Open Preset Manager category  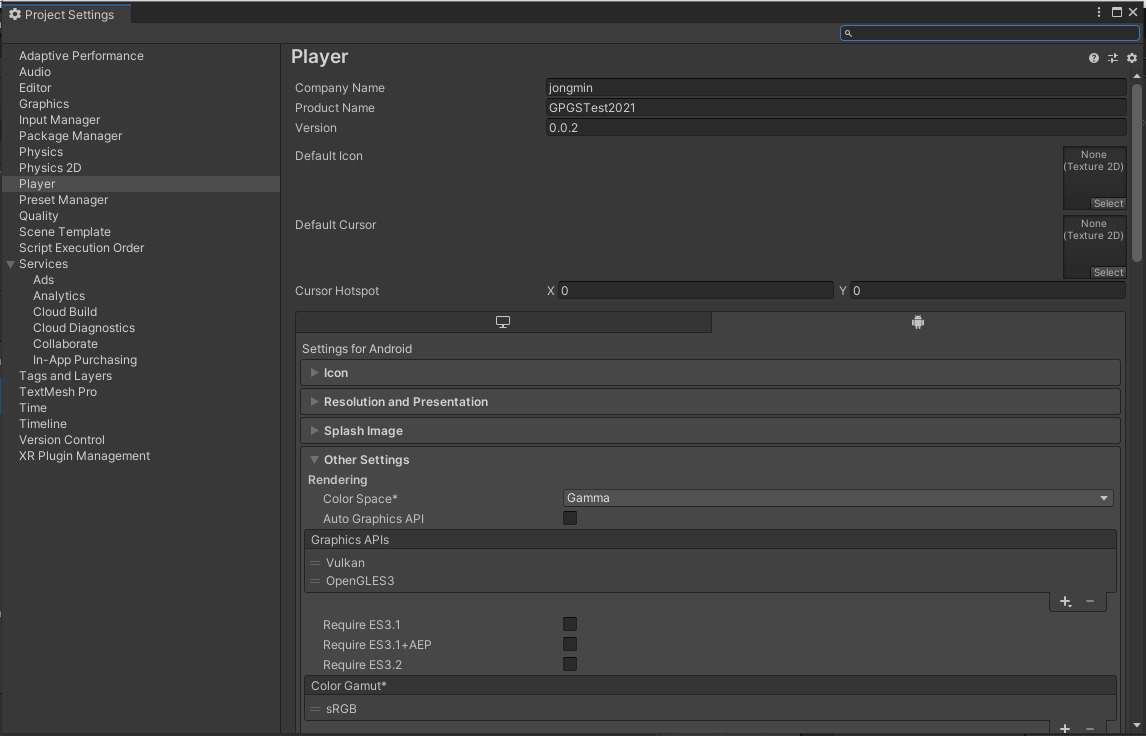(64, 200)
